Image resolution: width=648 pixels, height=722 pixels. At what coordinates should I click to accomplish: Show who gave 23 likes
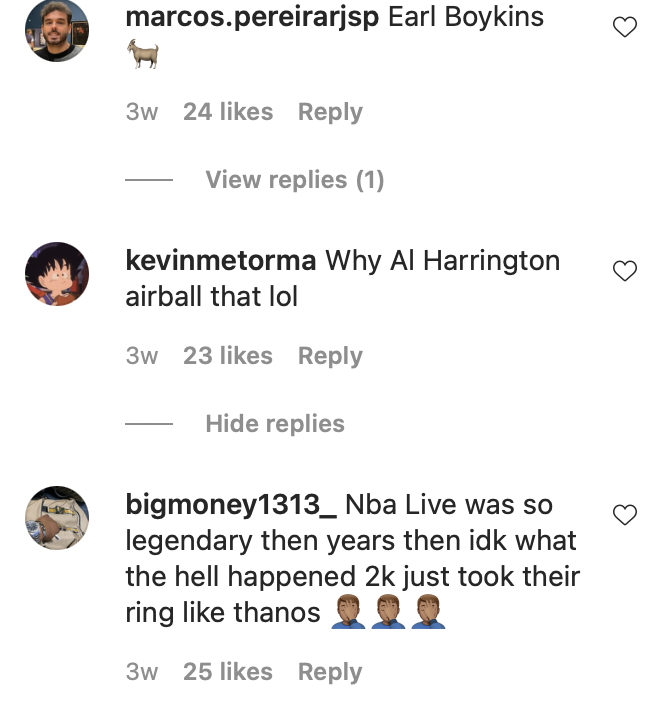227,356
